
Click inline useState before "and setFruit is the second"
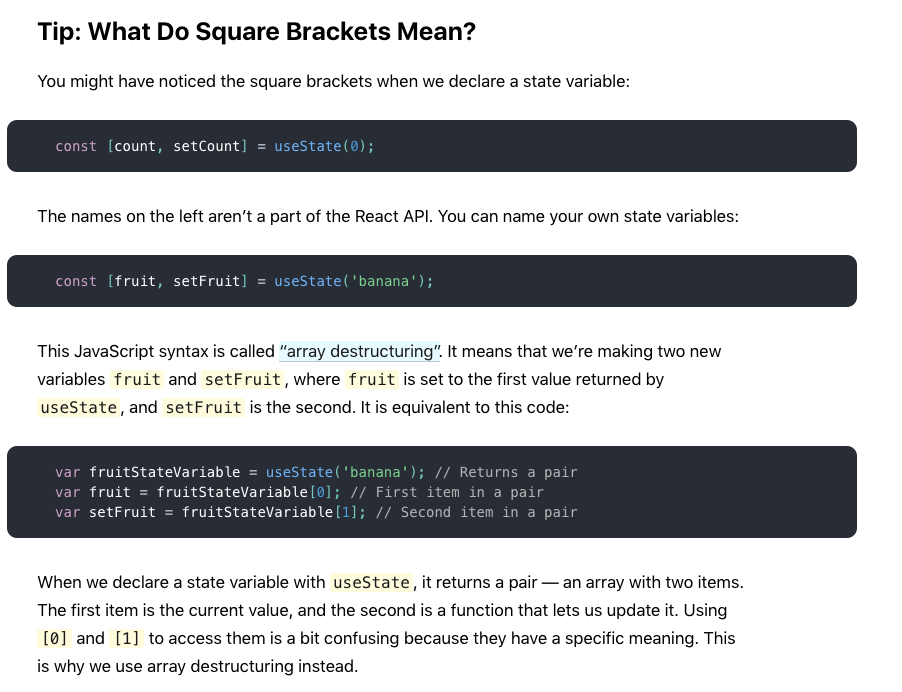coord(79,408)
